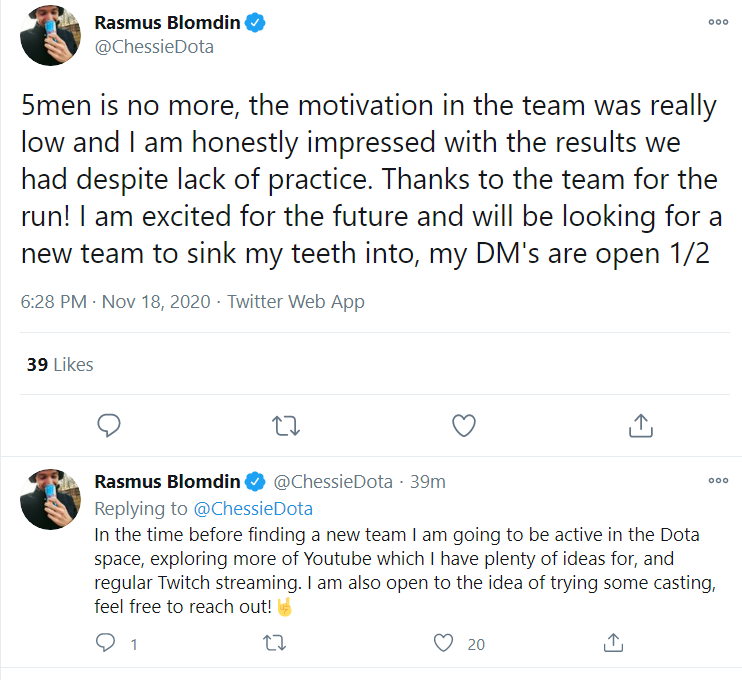Like the main tweet with heart icon

coord(463,426)
